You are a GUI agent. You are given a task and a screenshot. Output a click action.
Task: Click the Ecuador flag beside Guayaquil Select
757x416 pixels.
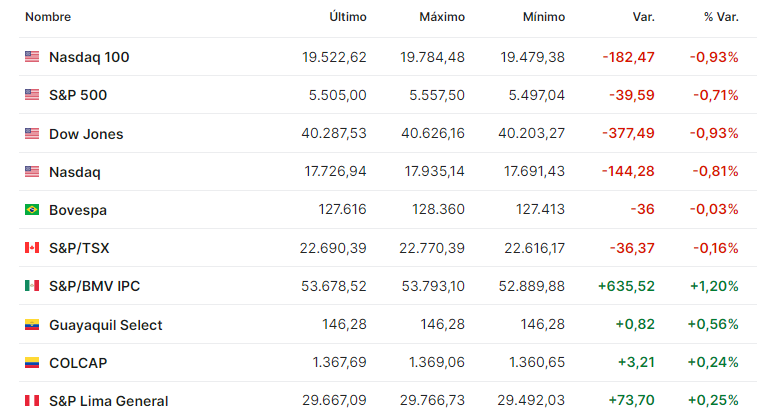click(32, 324)
